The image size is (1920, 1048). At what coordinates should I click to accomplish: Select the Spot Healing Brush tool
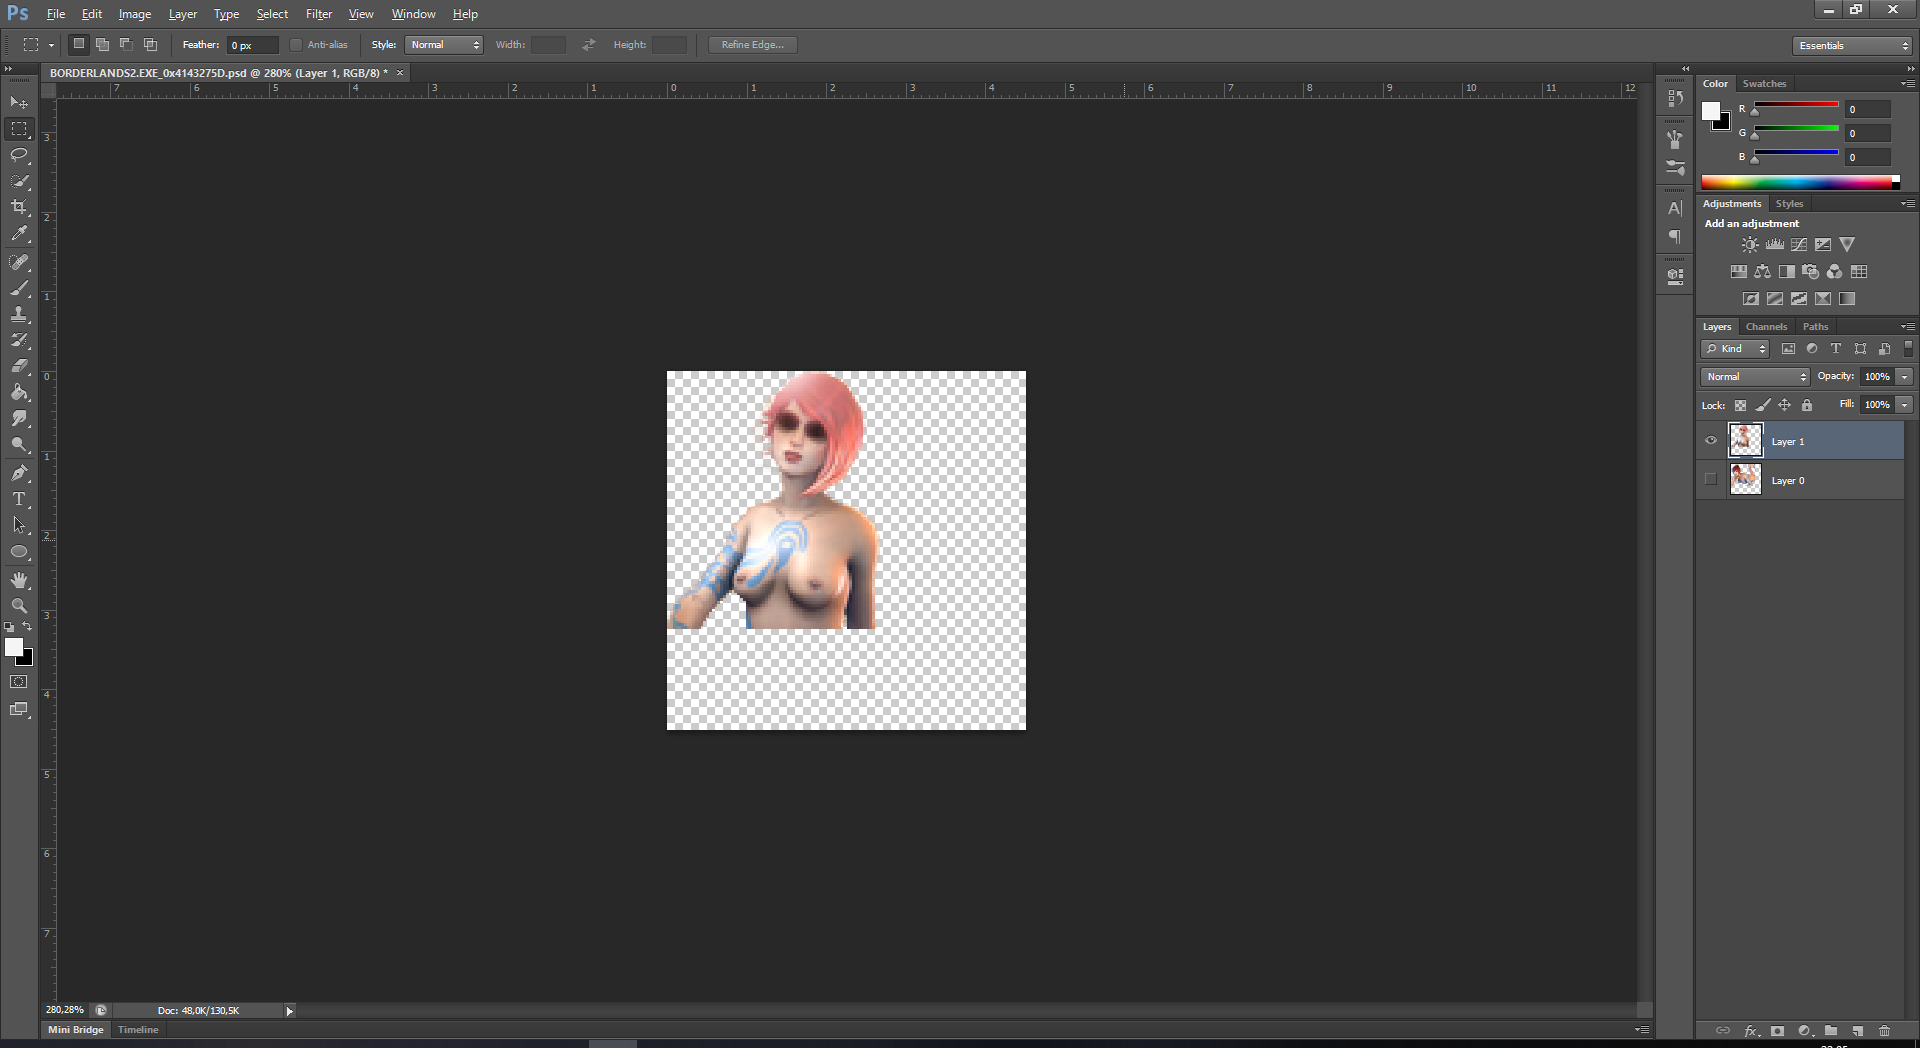coord(19,262)
